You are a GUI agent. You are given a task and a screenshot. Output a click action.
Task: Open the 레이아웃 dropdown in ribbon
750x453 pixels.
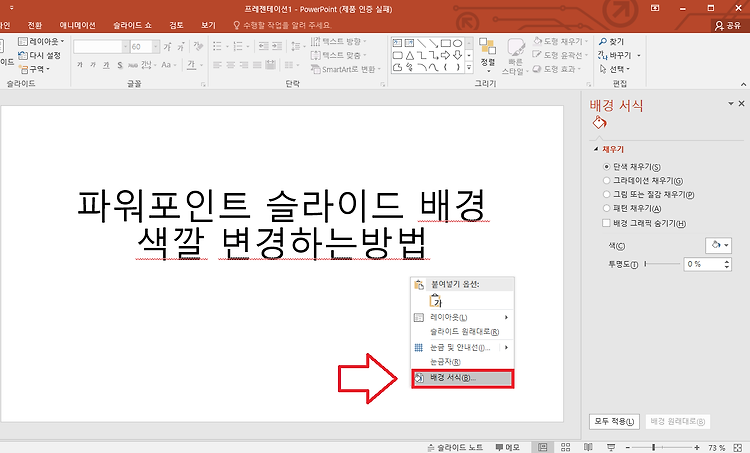pyautogui.click(x=41, y=42)
